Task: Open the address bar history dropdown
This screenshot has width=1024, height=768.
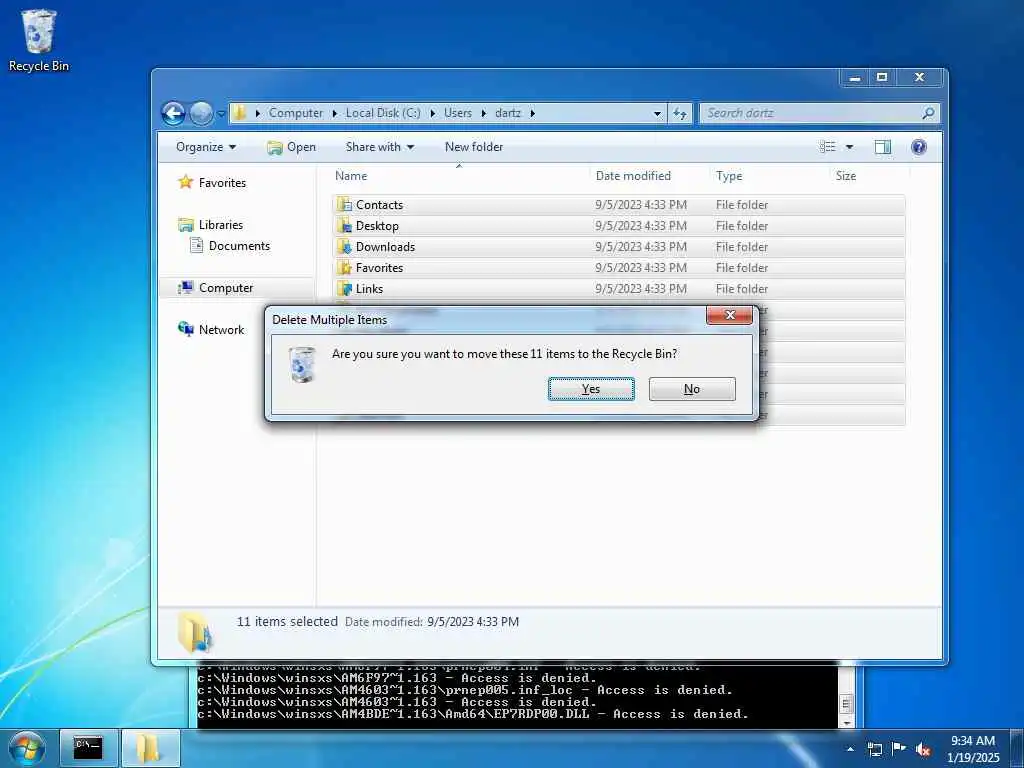Action: [657, 114]
